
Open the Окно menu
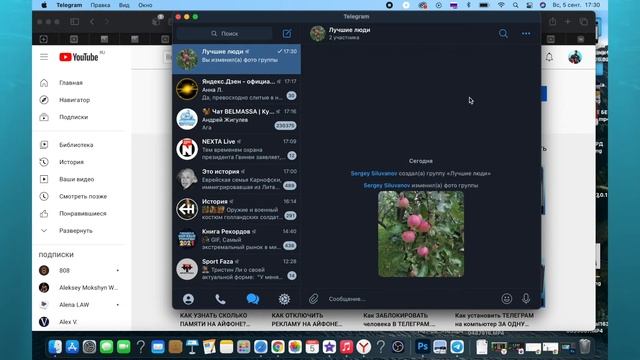tap(145, 5)
